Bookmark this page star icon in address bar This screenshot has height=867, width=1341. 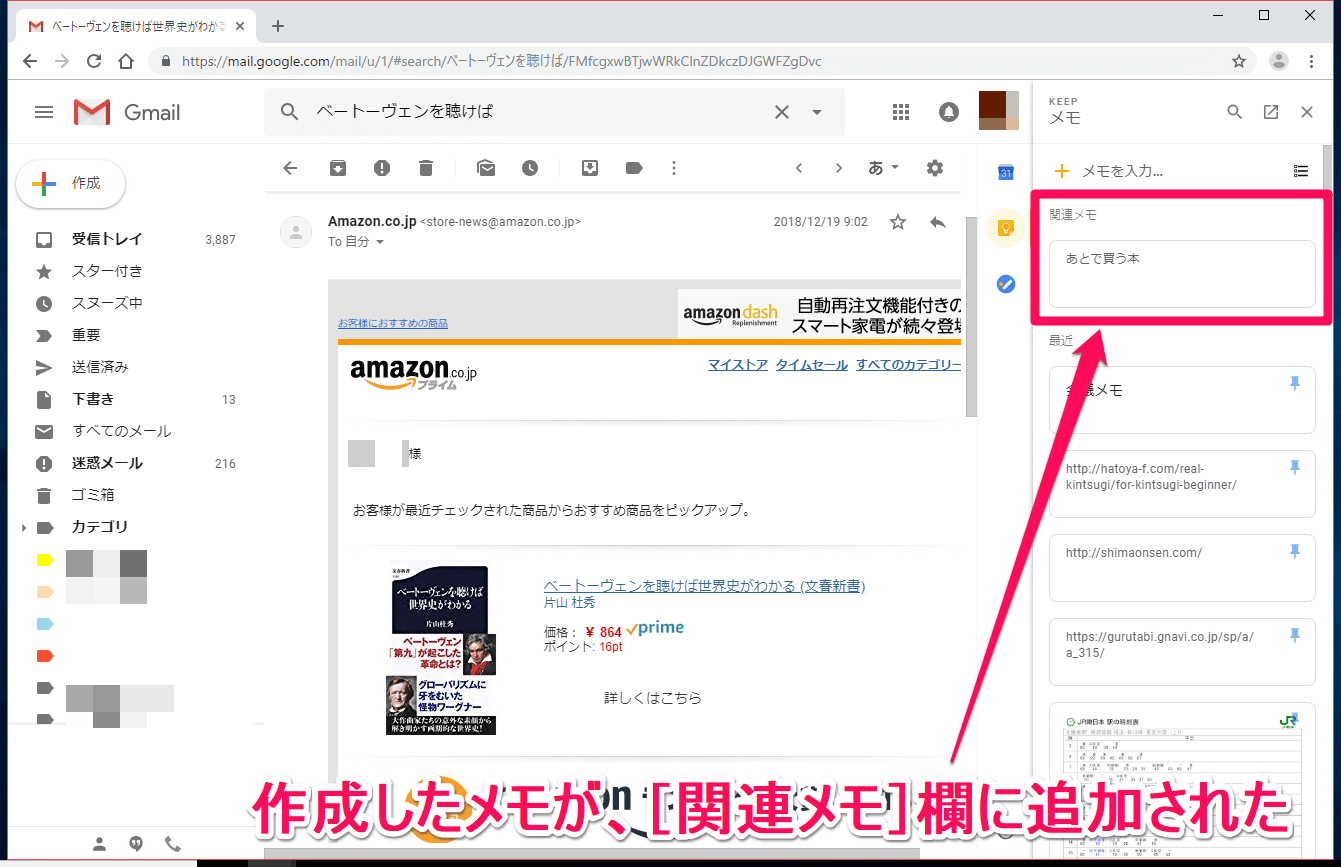pyautogui.click(x=1239, y=61)
